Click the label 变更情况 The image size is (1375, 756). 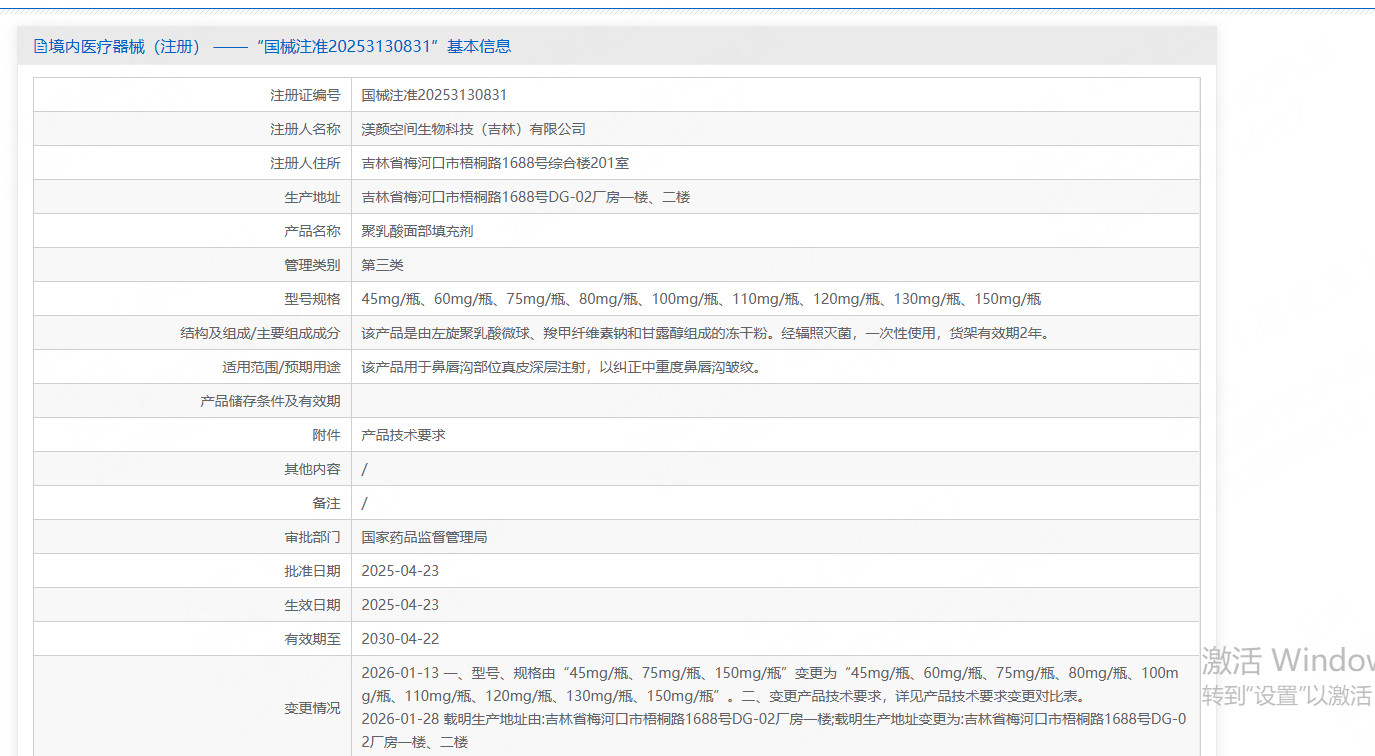coord(312,708)
